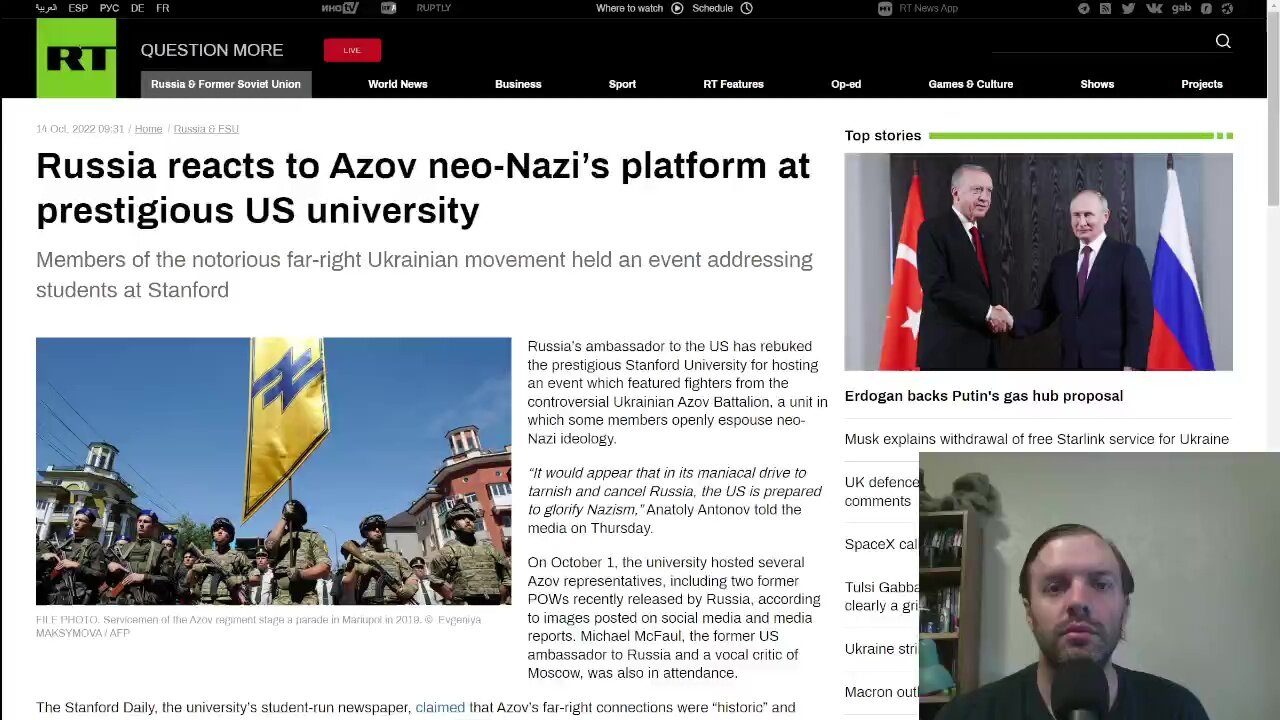Open the RT News App icon
The image size is (1280, 720).
885,8
